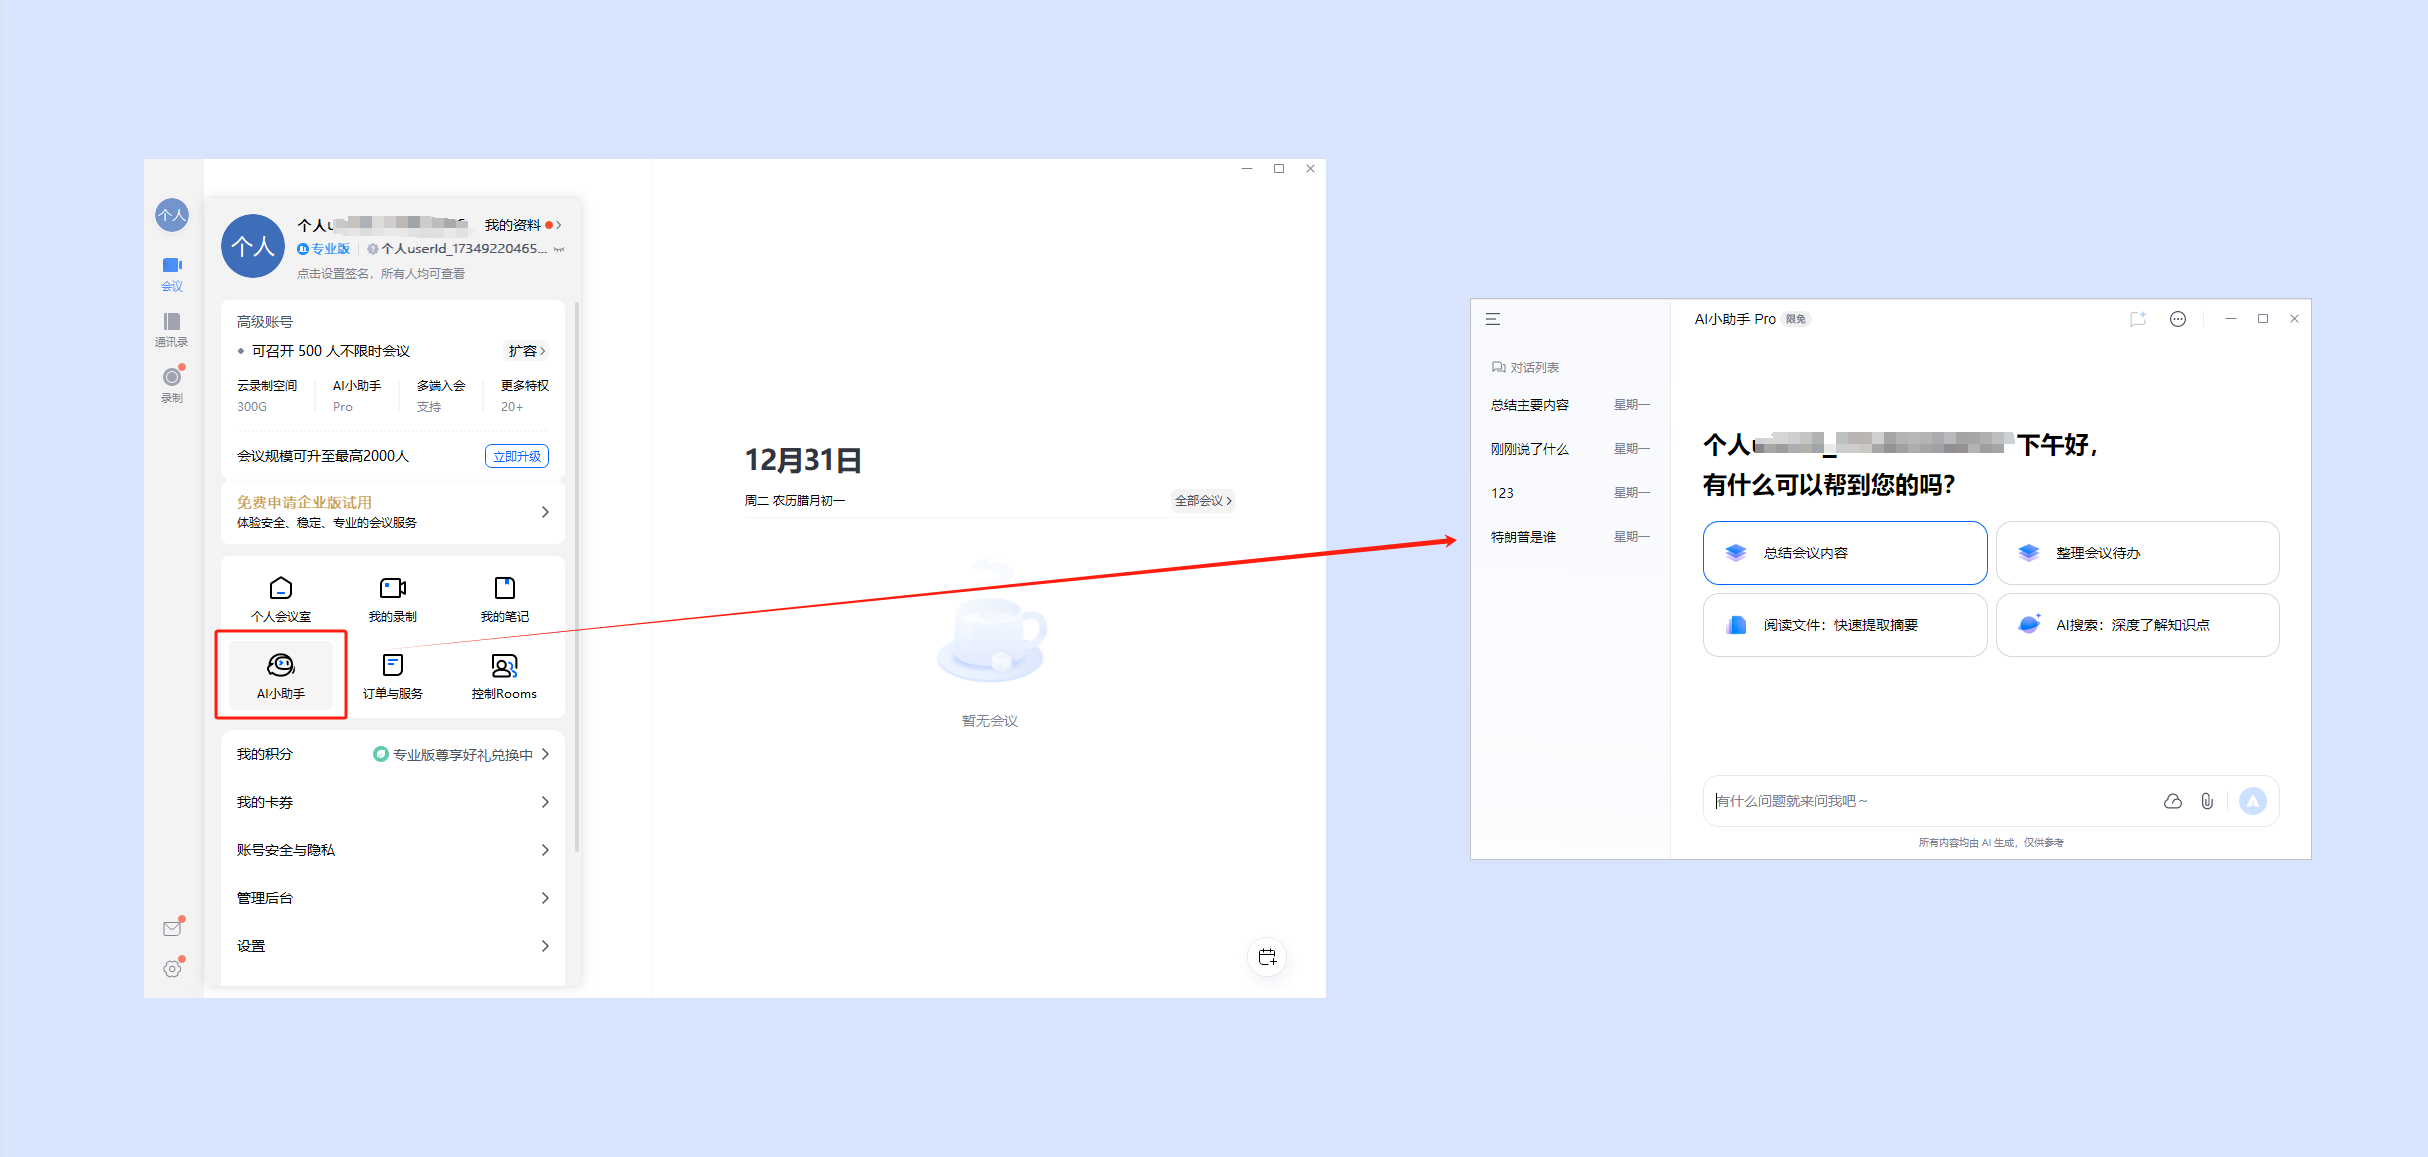Click 阅读文件：快速提取摘要 card

pyautogui.click(x=1845, y=625)
